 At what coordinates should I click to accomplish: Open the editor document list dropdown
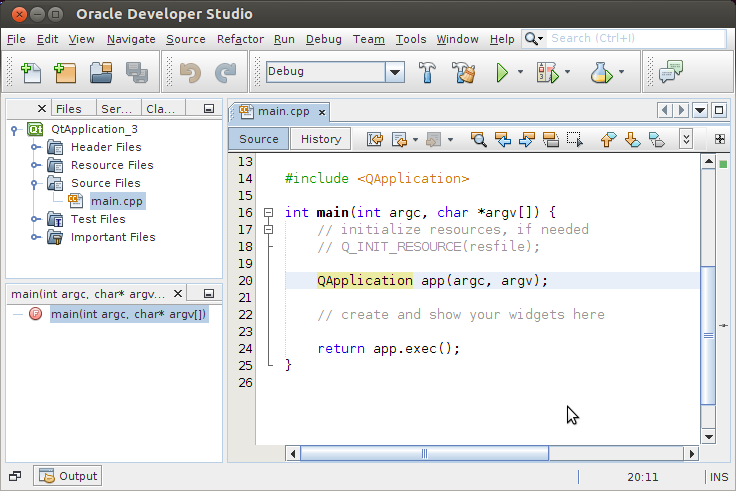[700, 111]
